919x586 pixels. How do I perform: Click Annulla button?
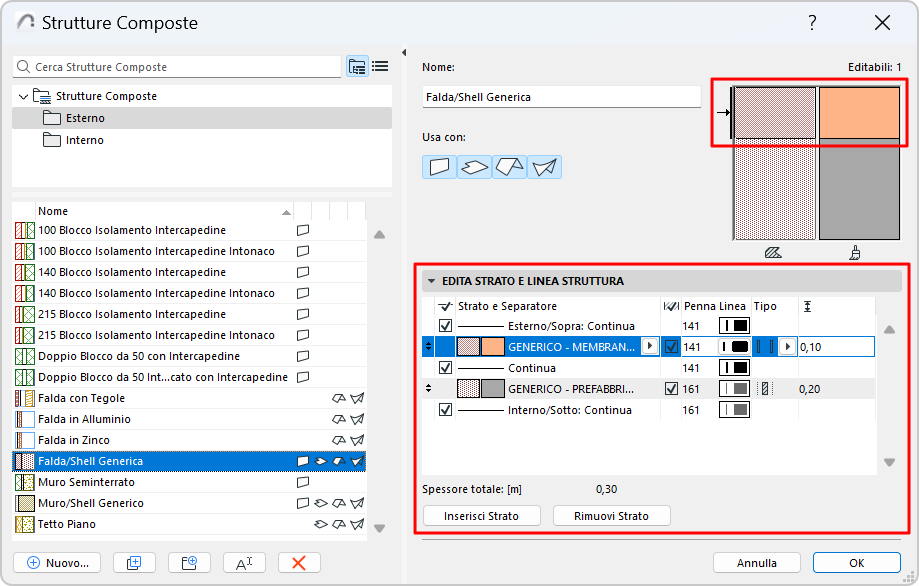pos(757,563)
